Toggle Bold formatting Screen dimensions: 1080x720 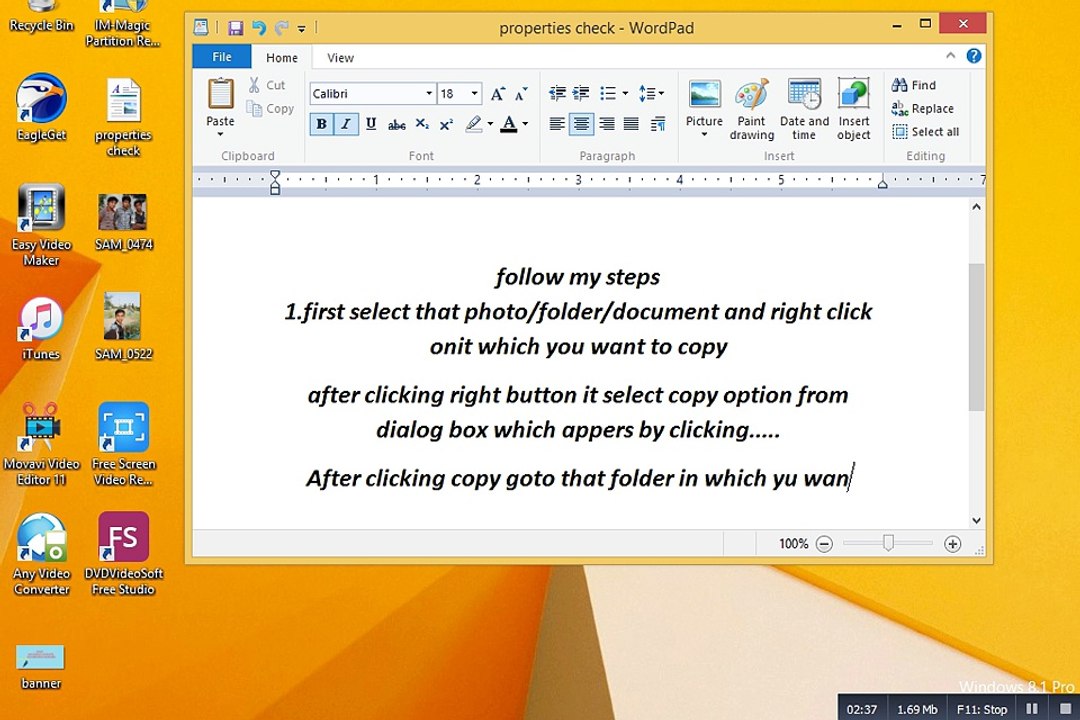pos(321,124)
